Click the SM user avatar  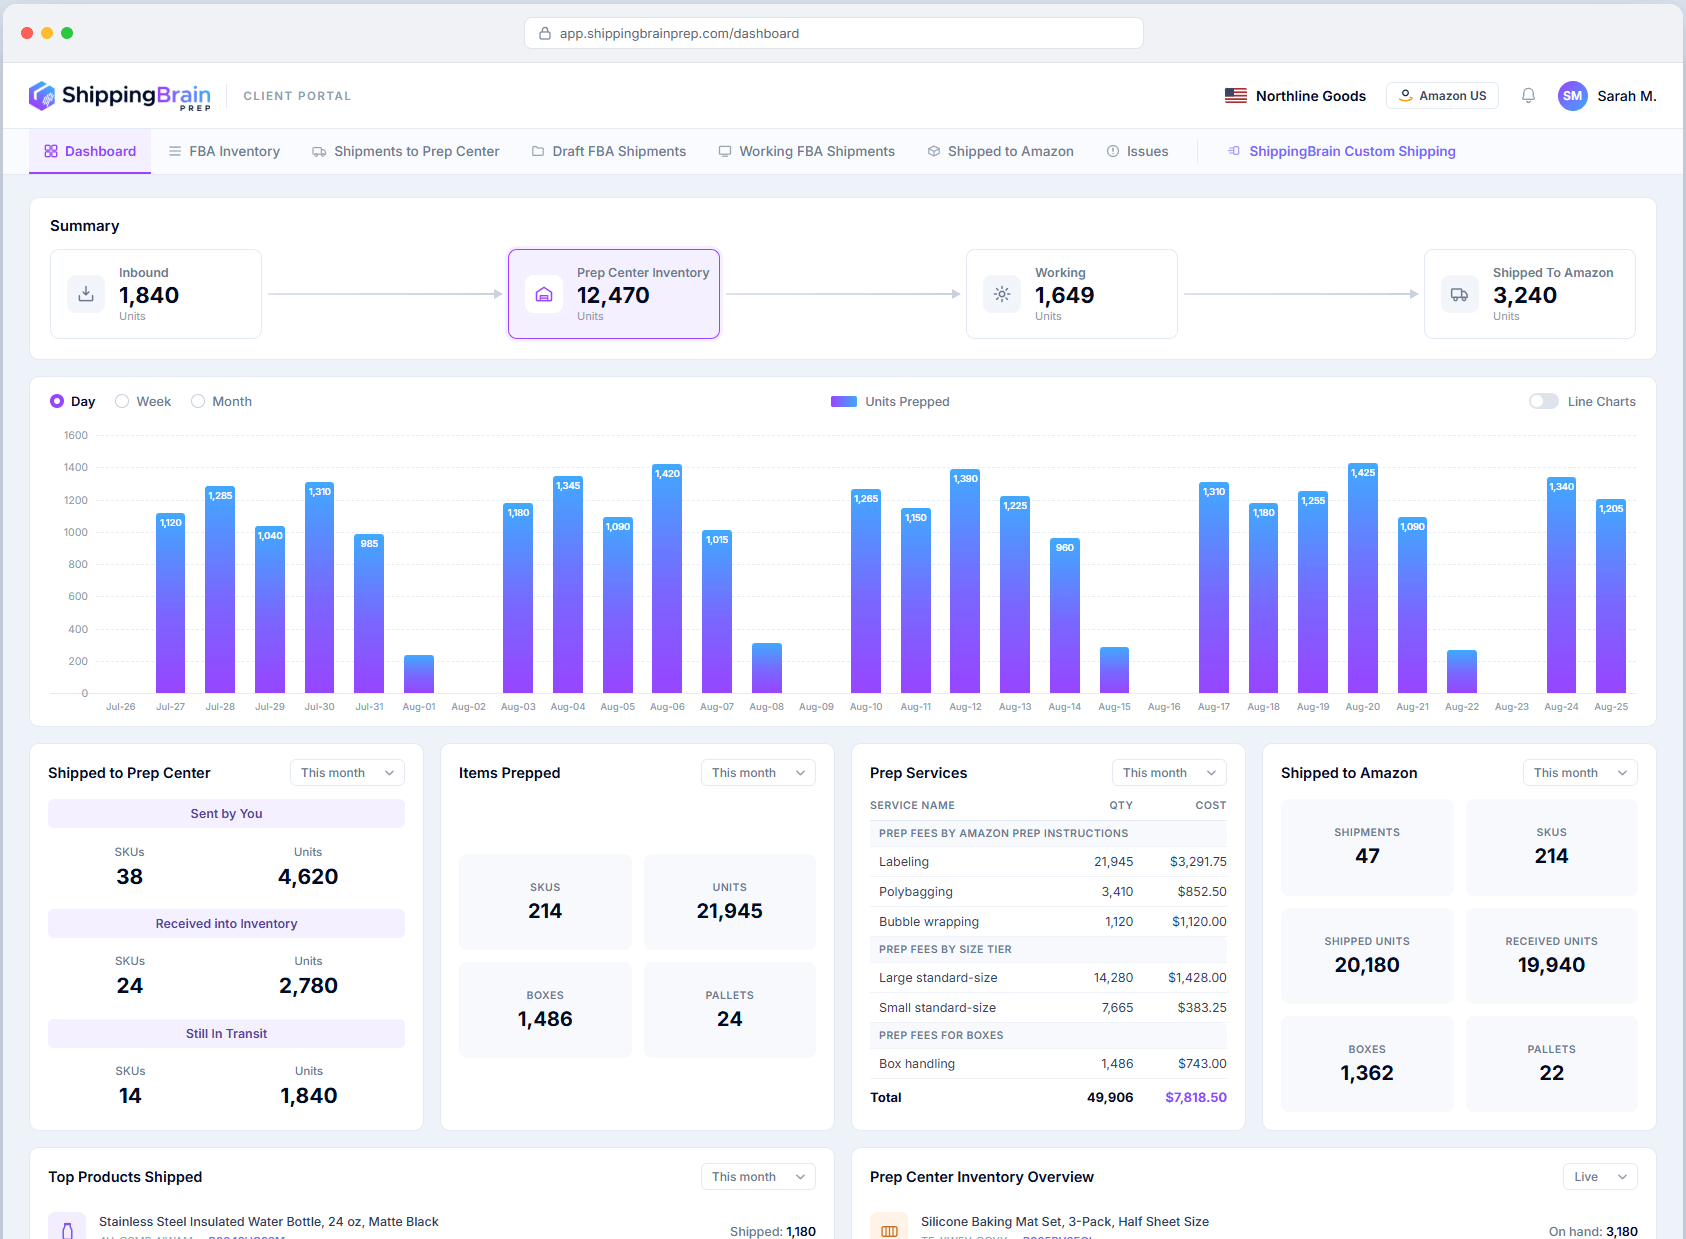coord(1573,96)
